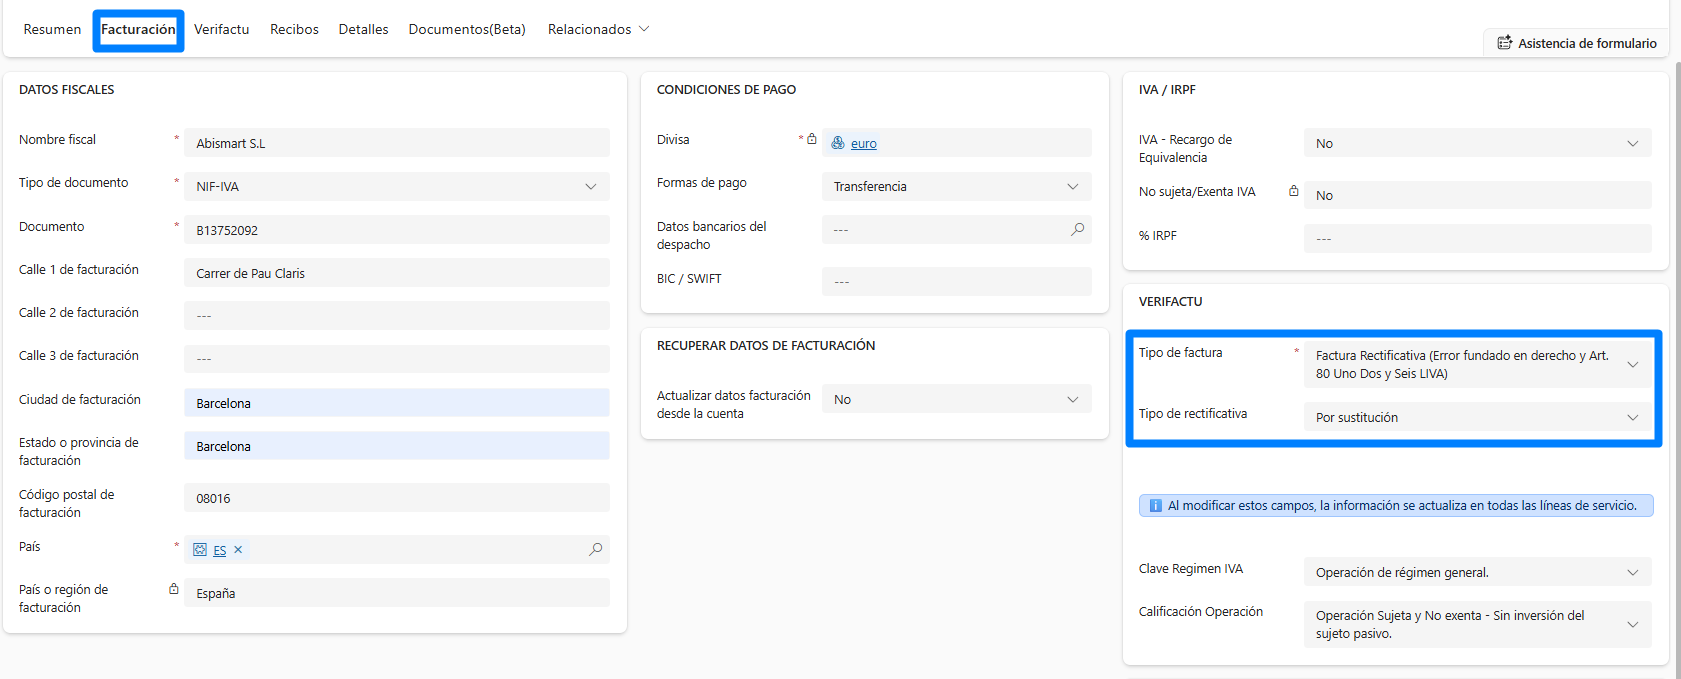Open Clave Regimen IVA dropdown

click(x=1632, y=573)
